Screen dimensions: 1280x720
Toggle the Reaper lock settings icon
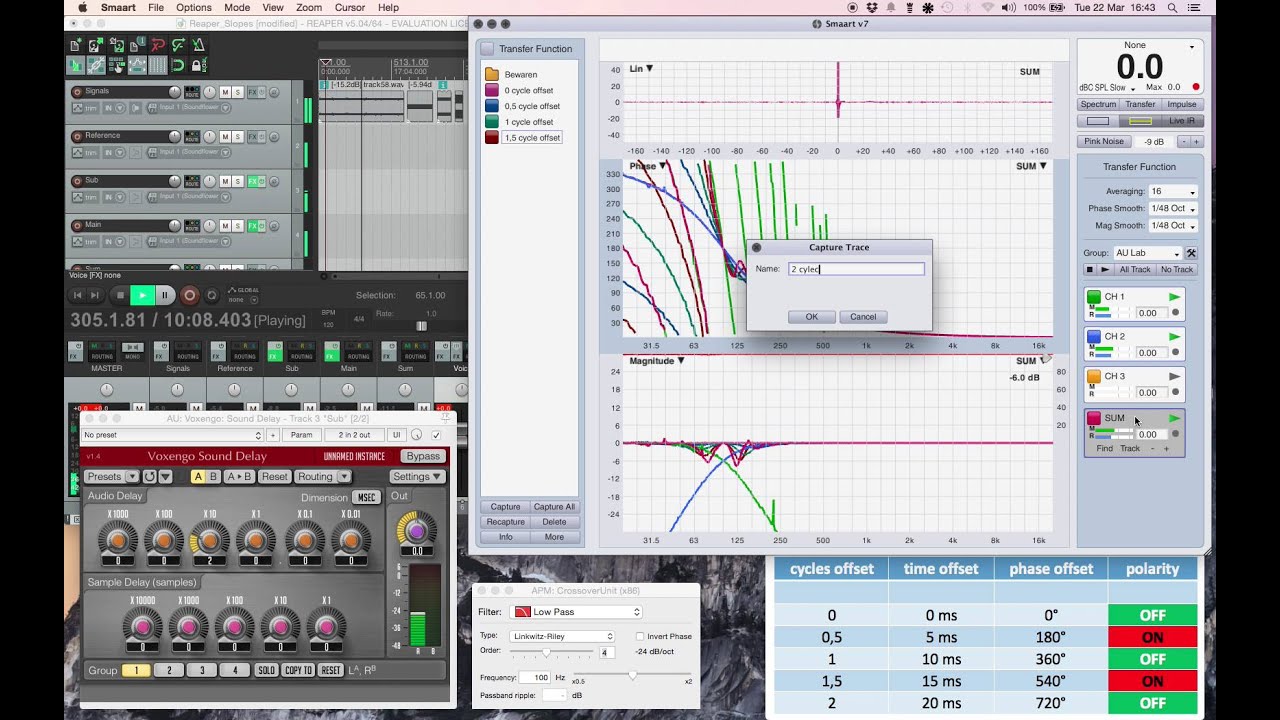[x=198, y=65]
